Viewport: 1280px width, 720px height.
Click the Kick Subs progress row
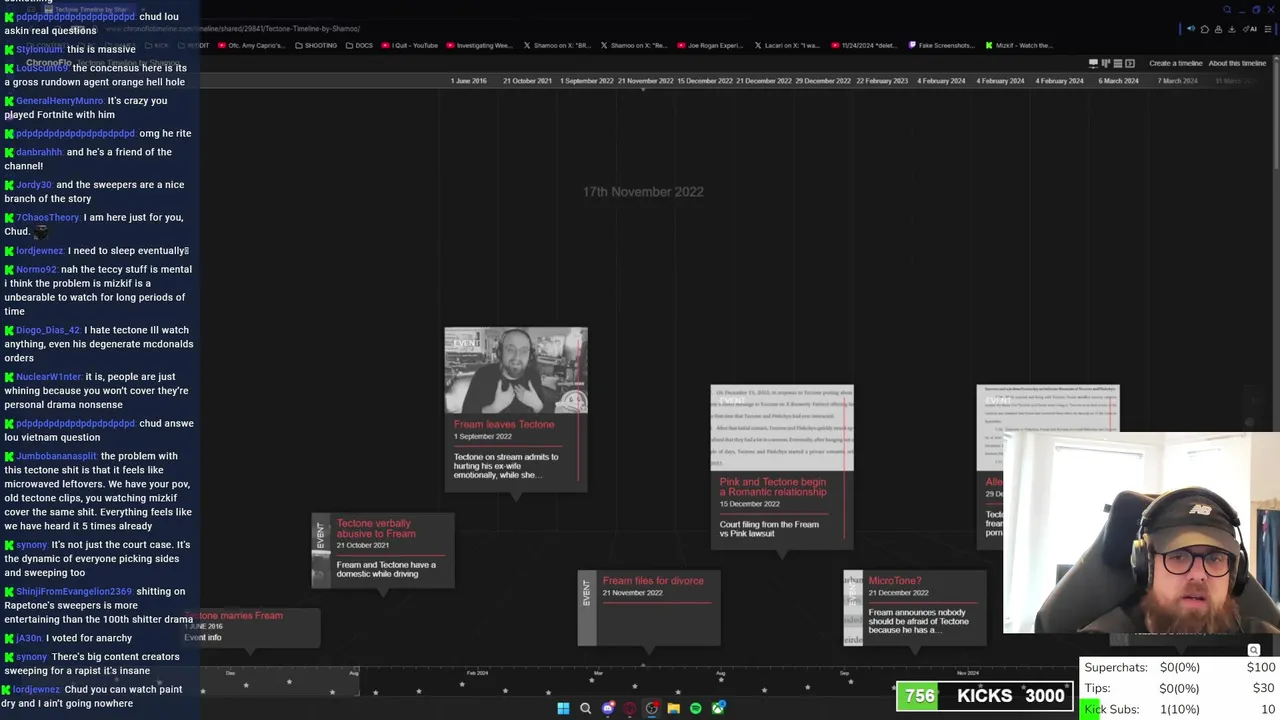coord(1180,709)
